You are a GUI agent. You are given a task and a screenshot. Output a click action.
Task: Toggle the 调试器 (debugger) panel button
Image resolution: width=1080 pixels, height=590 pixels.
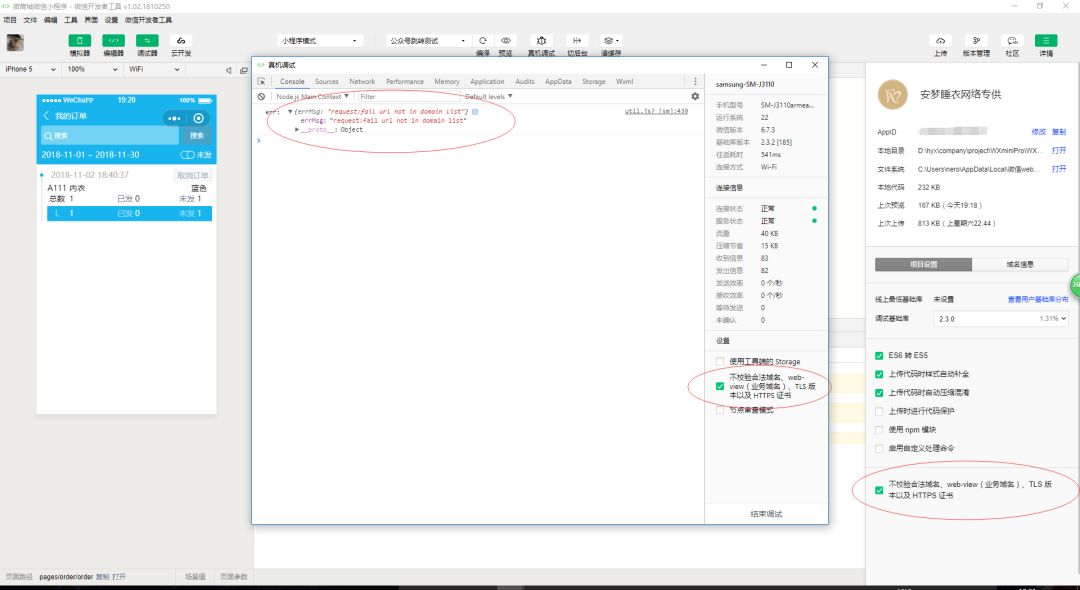(x=147, y=41)
